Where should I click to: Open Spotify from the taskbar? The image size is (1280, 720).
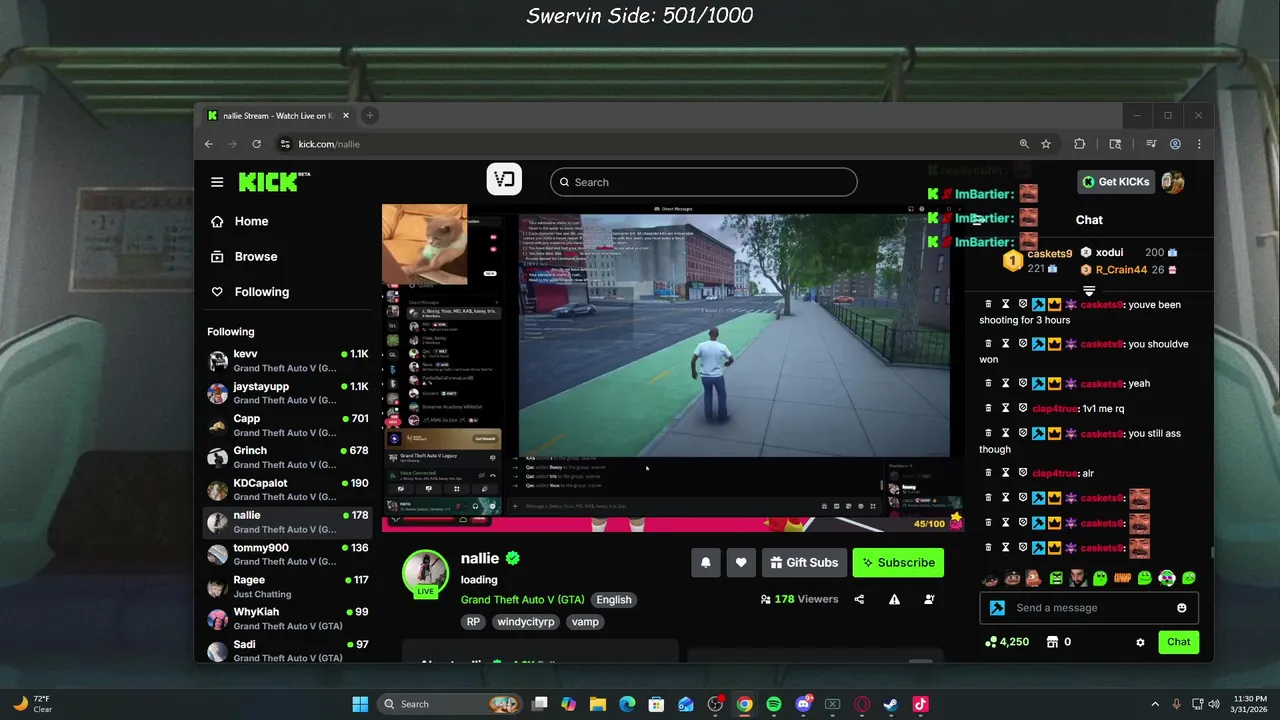tap(774, 704)
